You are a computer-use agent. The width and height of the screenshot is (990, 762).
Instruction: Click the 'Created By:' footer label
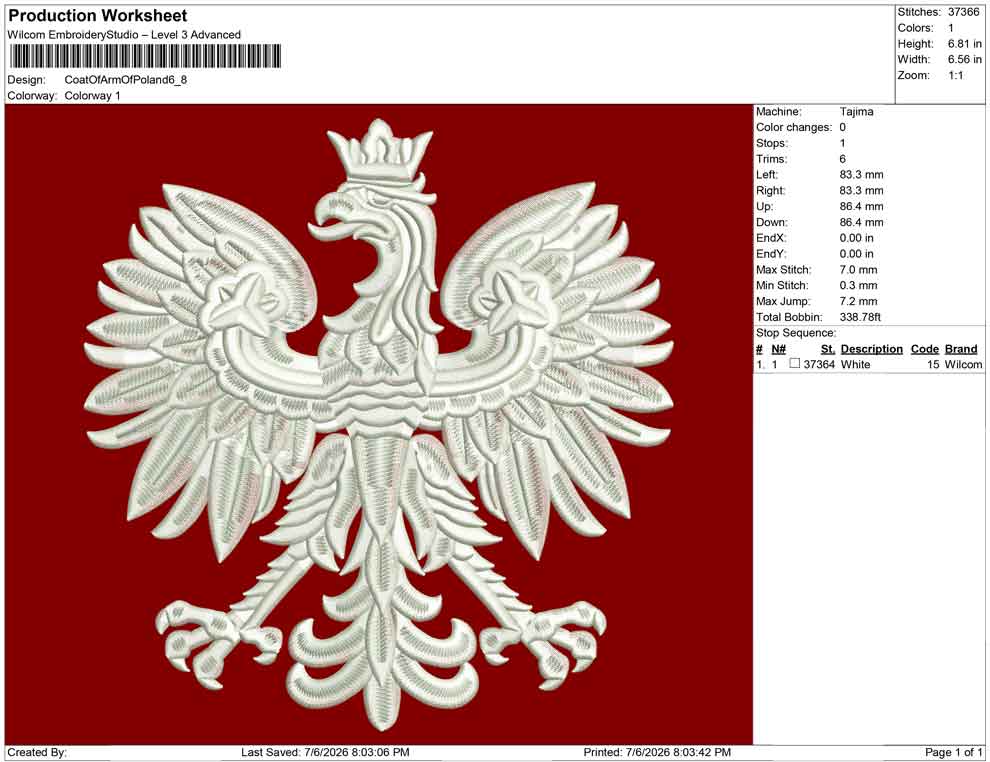click(x=37, y=752)
